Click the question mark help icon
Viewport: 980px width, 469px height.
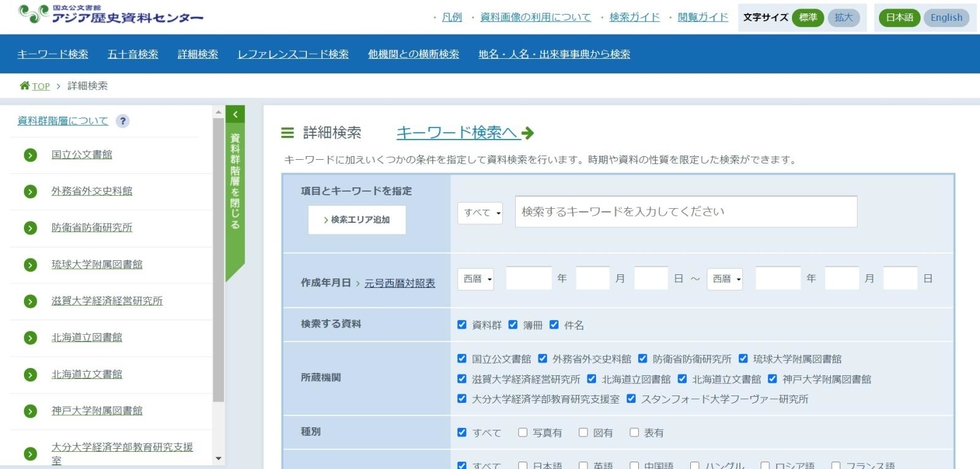pyautogui.click(x=122, y=121)
